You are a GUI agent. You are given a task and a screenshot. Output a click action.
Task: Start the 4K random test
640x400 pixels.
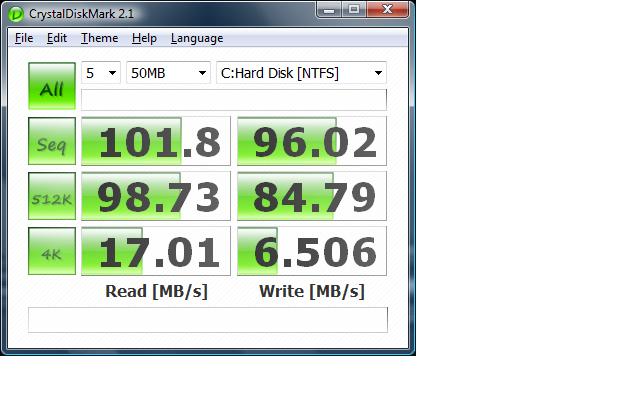(52, 251)
